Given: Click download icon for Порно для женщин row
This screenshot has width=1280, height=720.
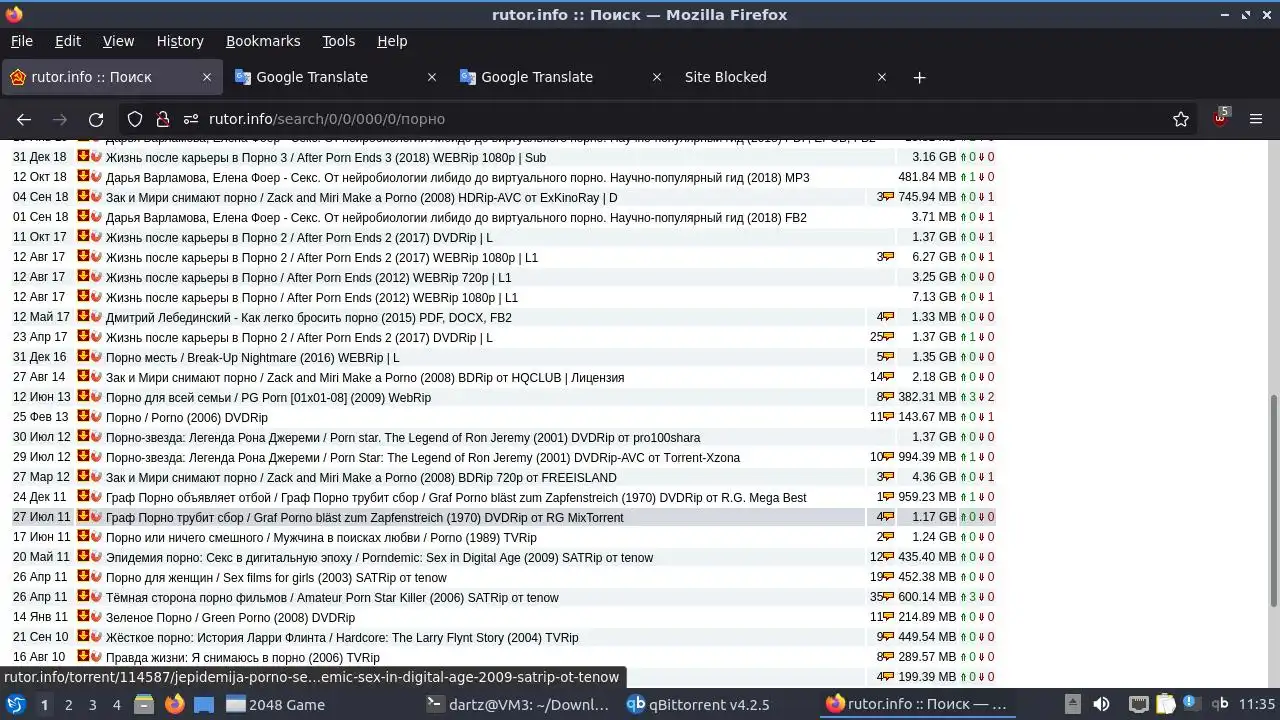Looking at the screenshot, I should tap(84, 577).
